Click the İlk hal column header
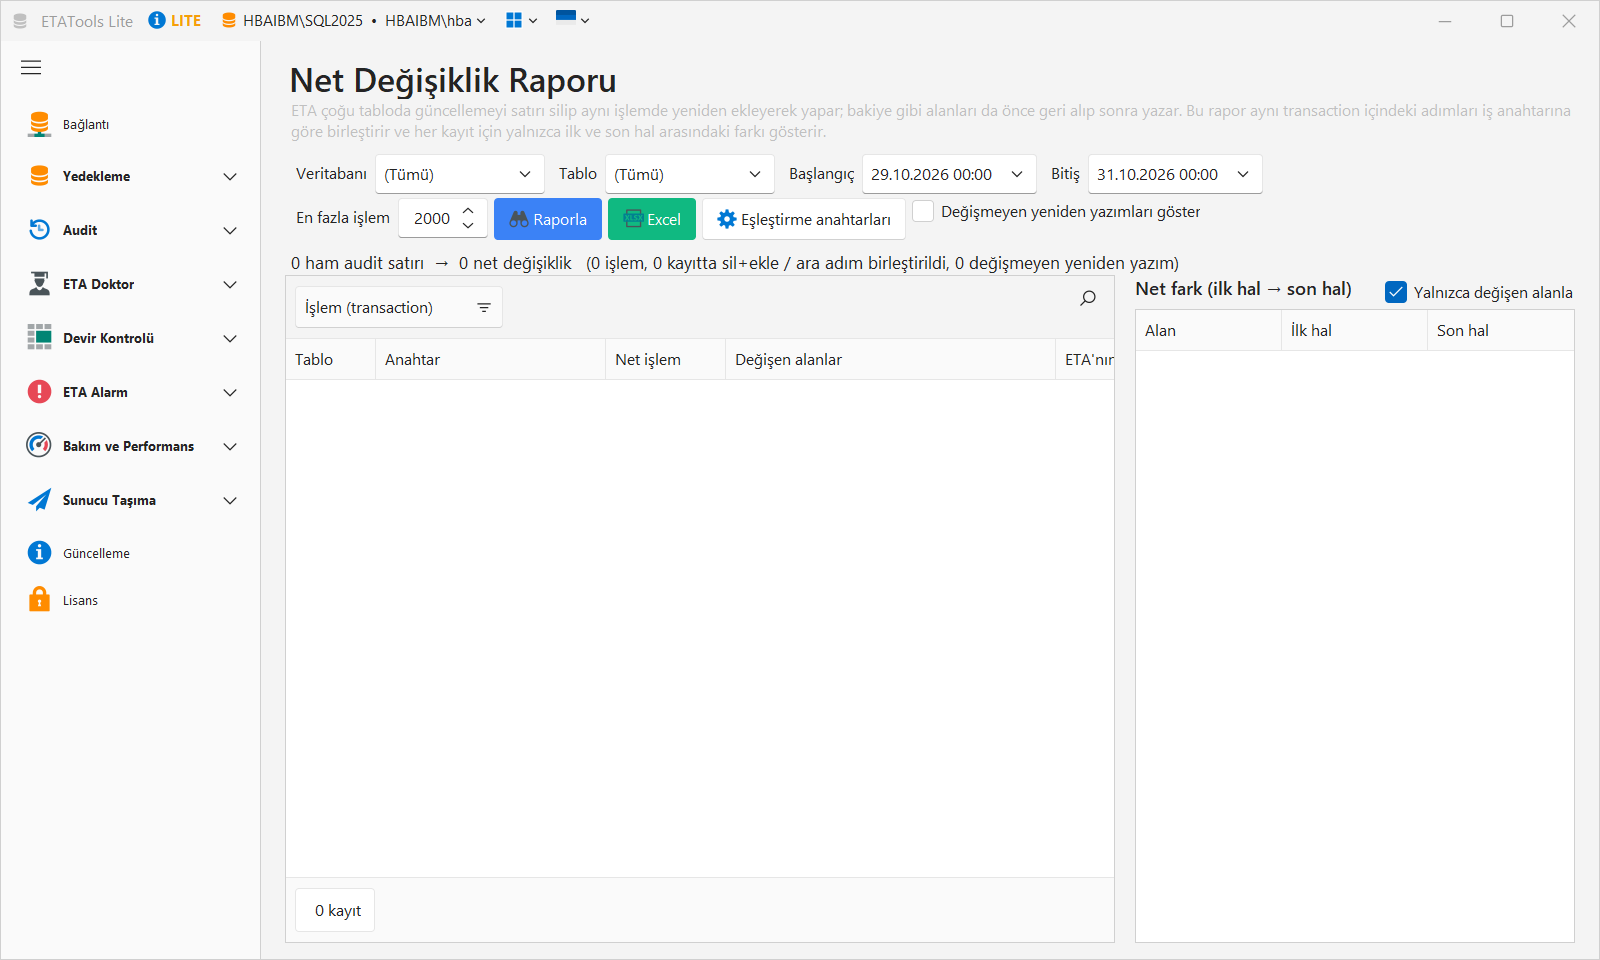 pyautogui.click(x=1354, y=330)
